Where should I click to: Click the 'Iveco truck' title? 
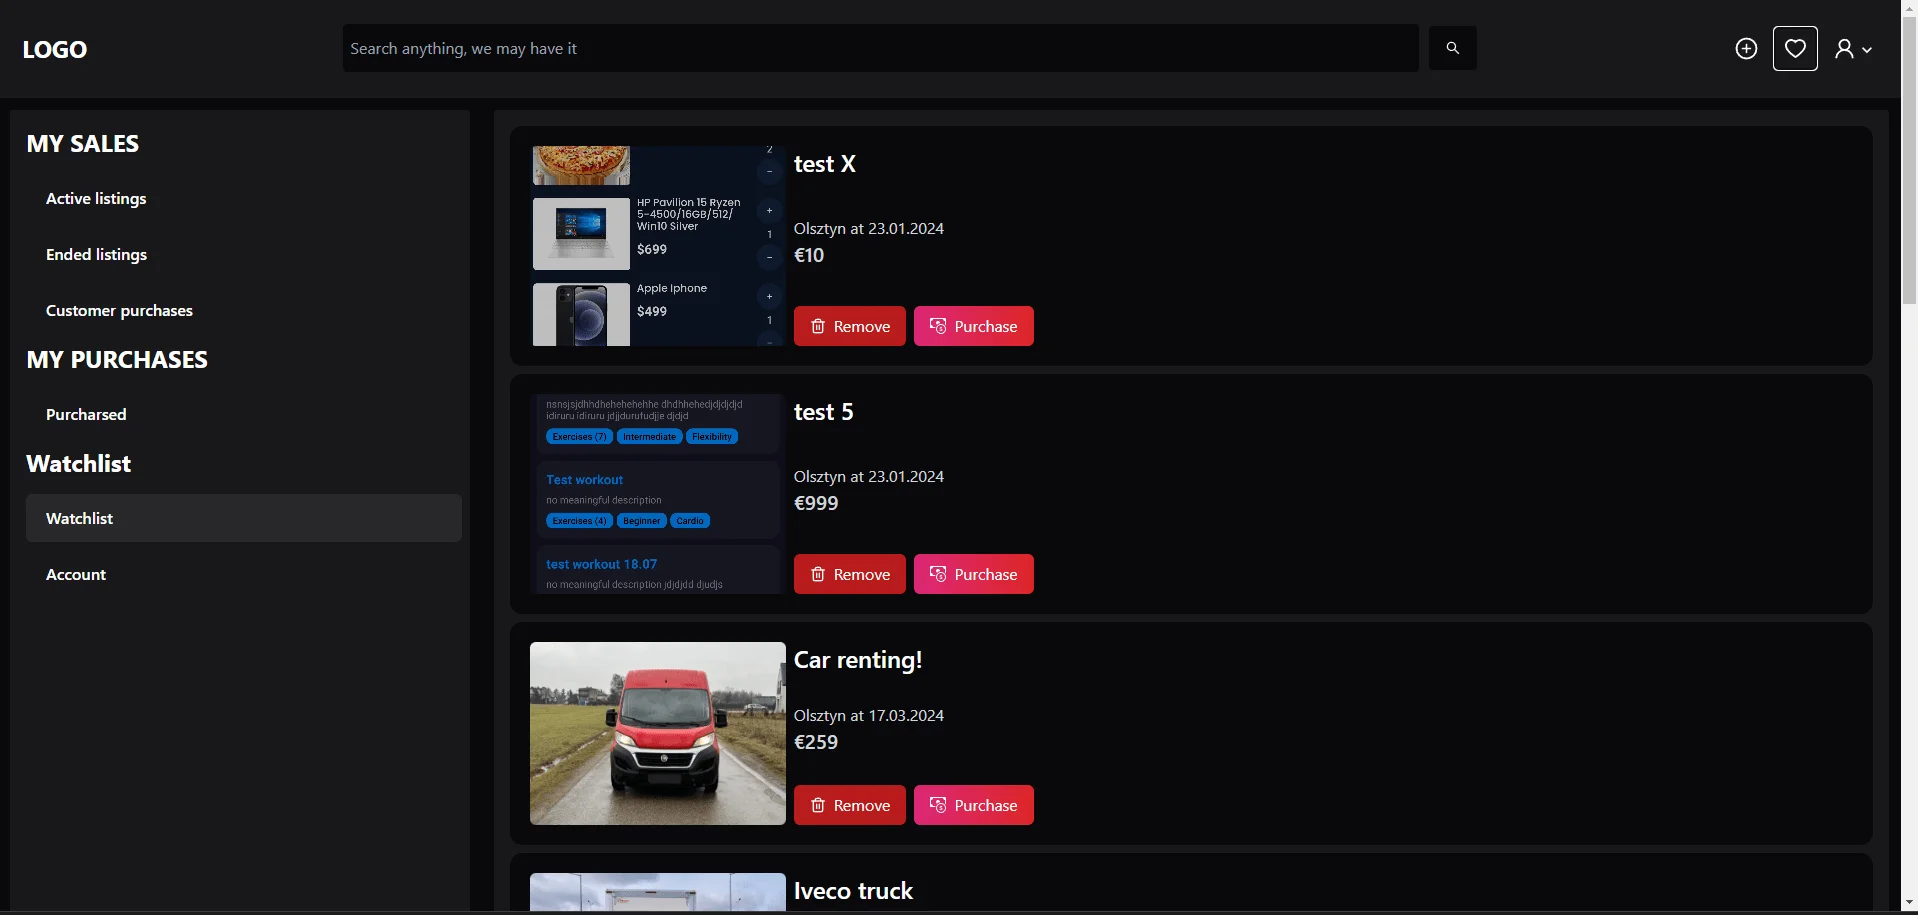(853, 891)
